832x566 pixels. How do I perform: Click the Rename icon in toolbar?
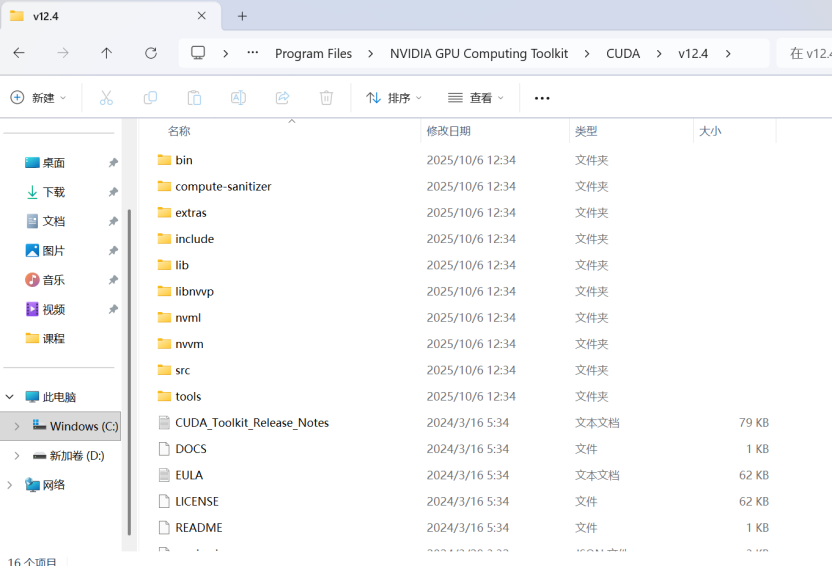238,98
